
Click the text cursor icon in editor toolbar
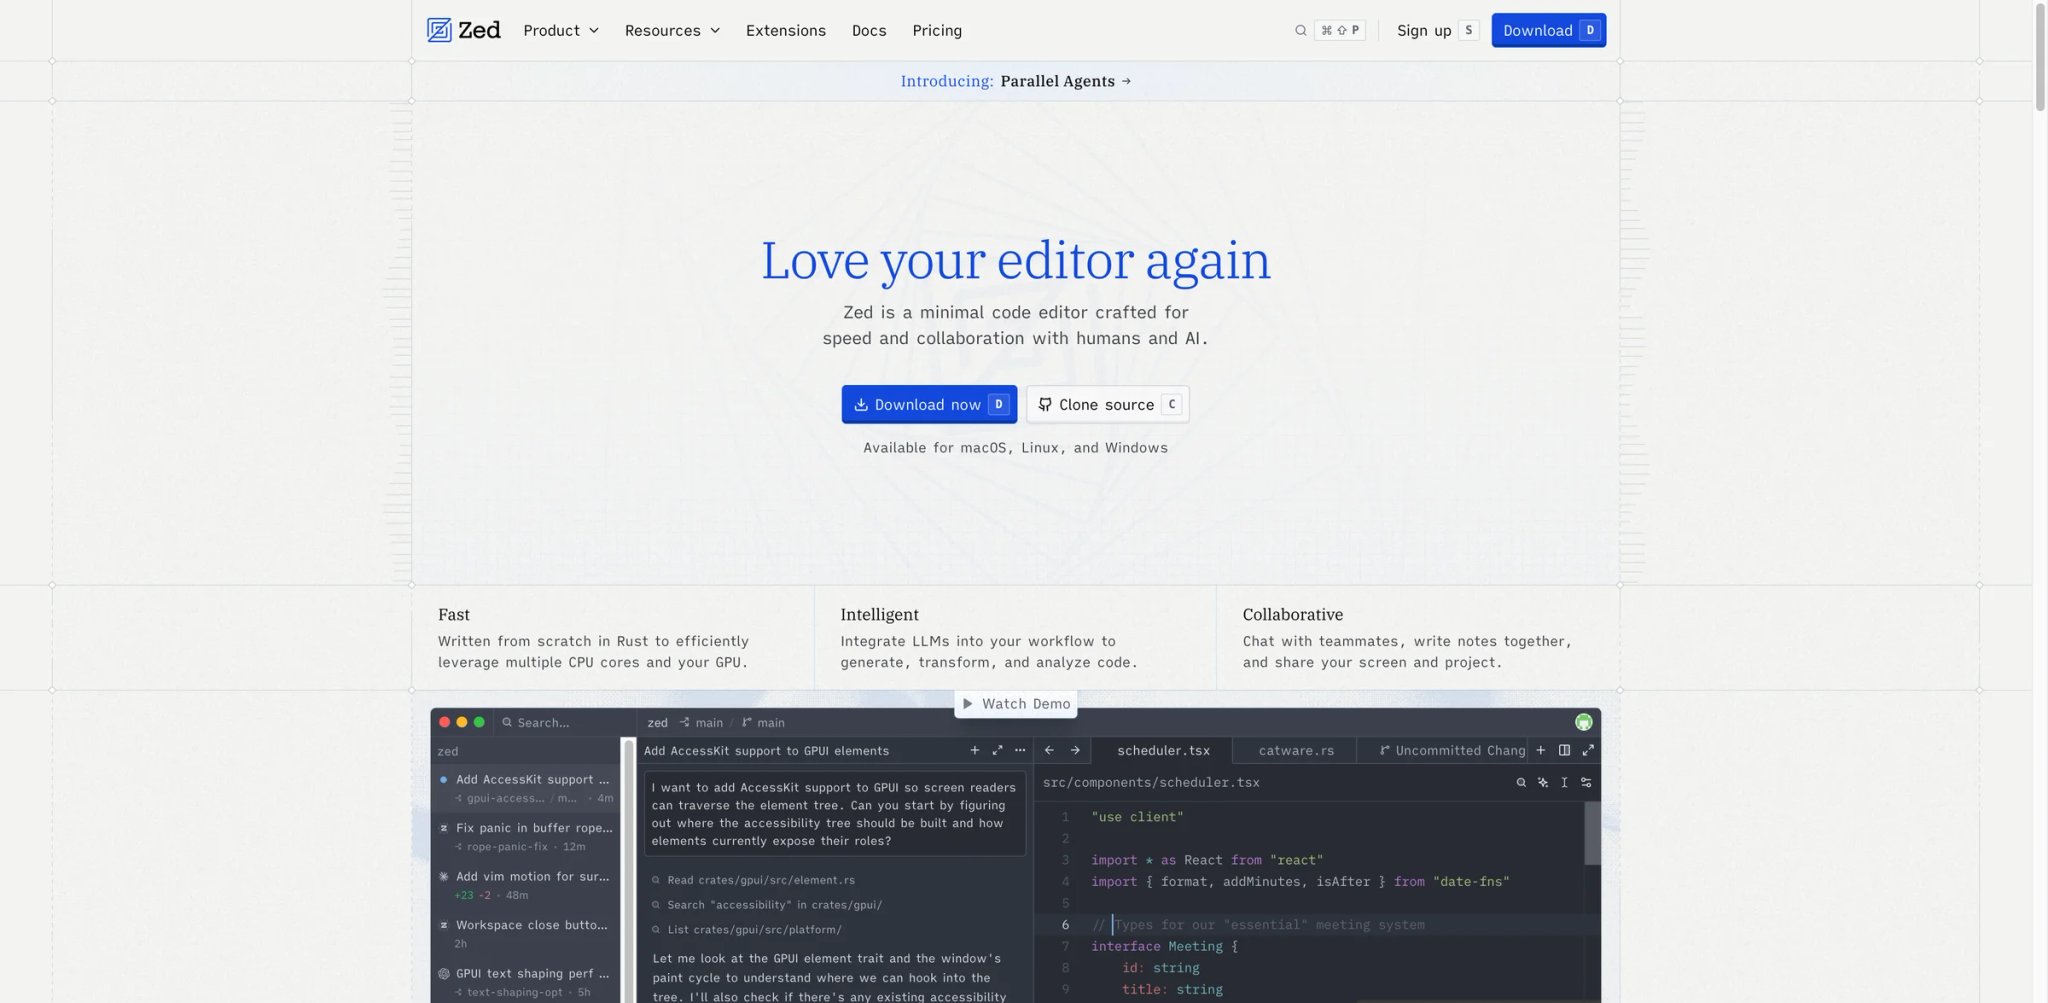(1564, 782)
